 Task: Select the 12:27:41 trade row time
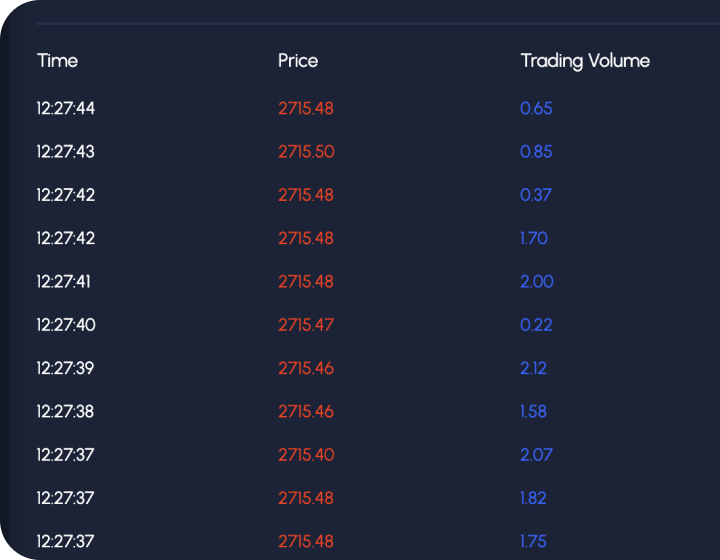point(63,281)
